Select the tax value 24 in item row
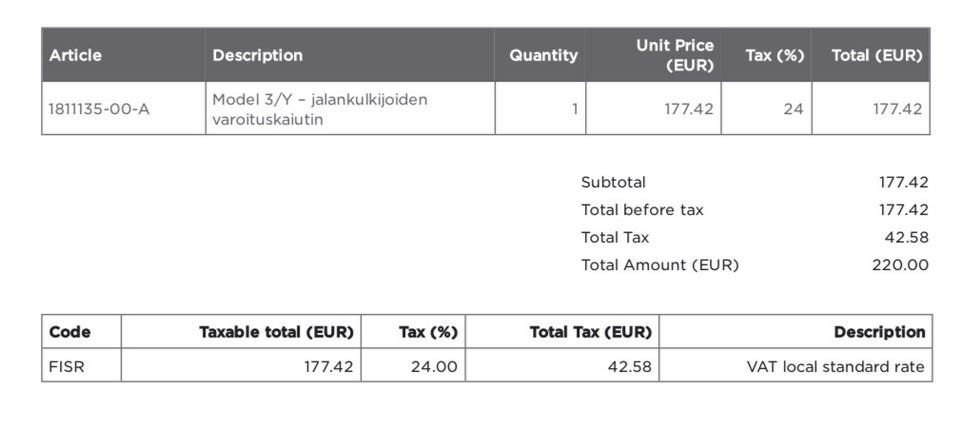The width and height of the screenshot is (960, 446). (x=793, y=109)
